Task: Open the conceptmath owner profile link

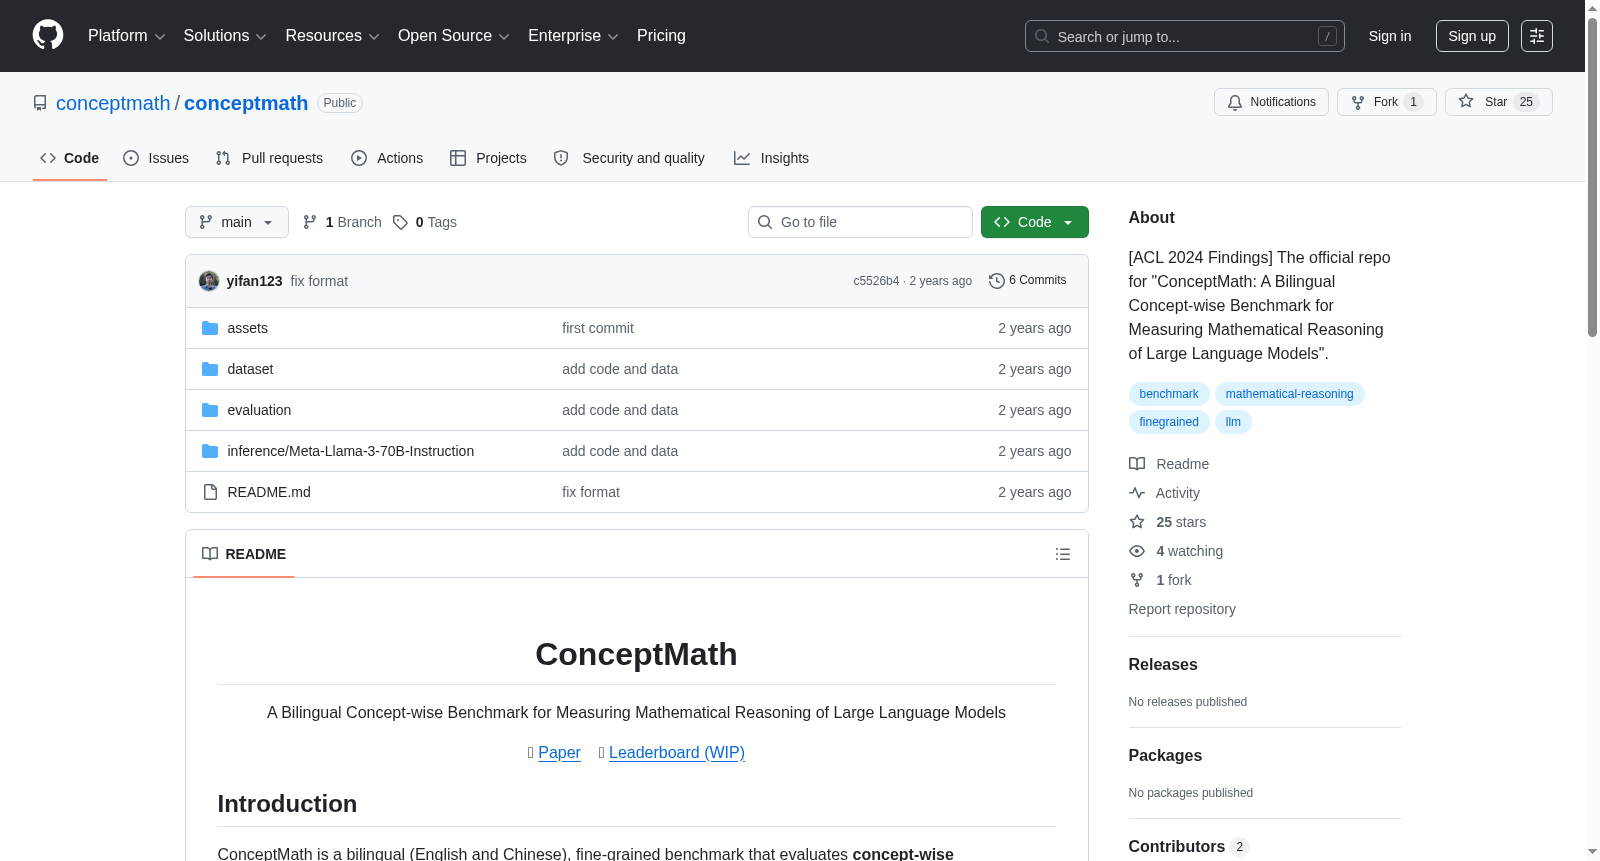Action: pos(113,103)
